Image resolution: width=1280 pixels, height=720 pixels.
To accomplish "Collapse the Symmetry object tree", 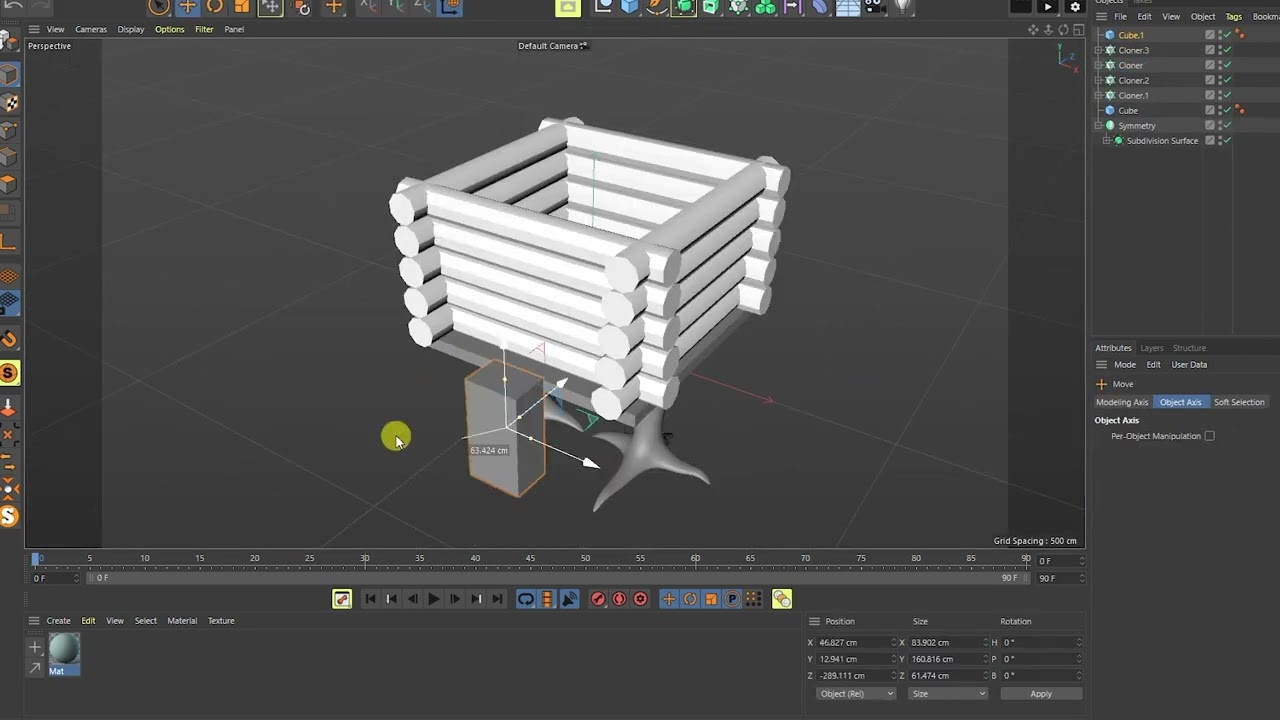I will point(1098,125).
